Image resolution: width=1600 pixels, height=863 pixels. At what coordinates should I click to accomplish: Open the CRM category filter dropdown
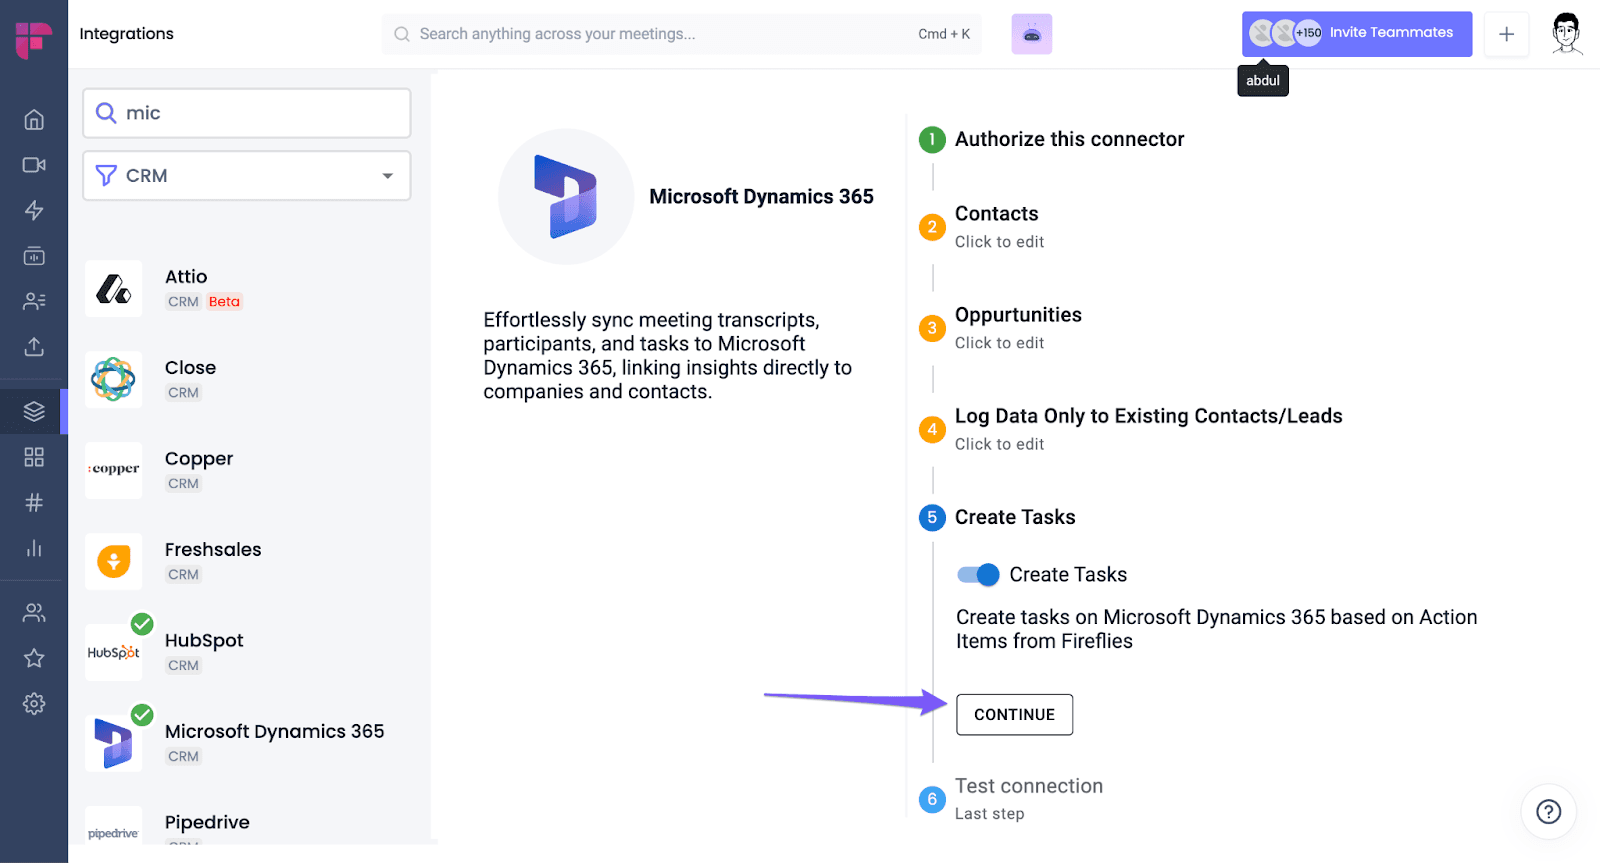click(247, 176)
